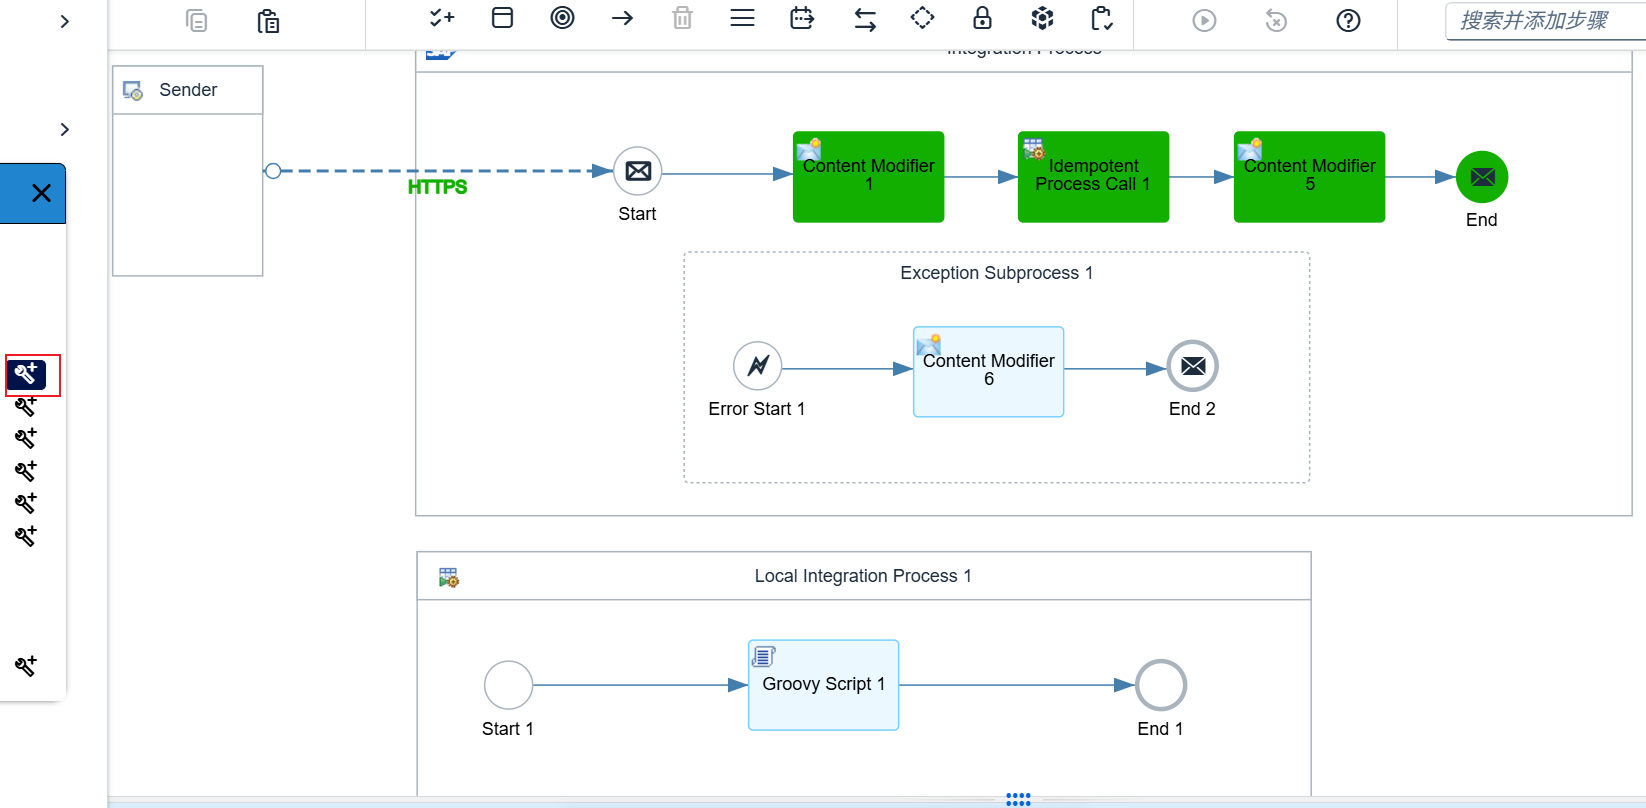Click the Paste clipboard icon

(x=268, y=21)
